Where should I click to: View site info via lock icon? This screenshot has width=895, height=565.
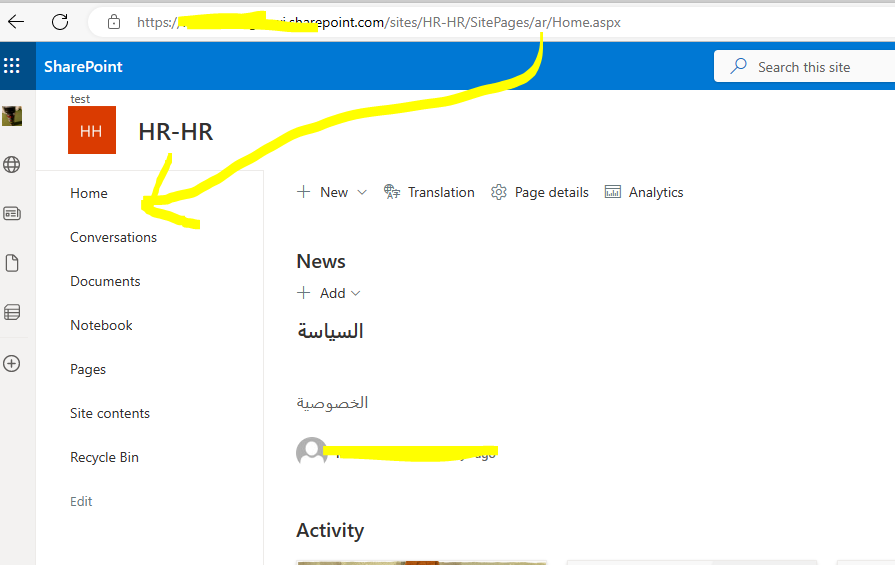click(114, 22)
